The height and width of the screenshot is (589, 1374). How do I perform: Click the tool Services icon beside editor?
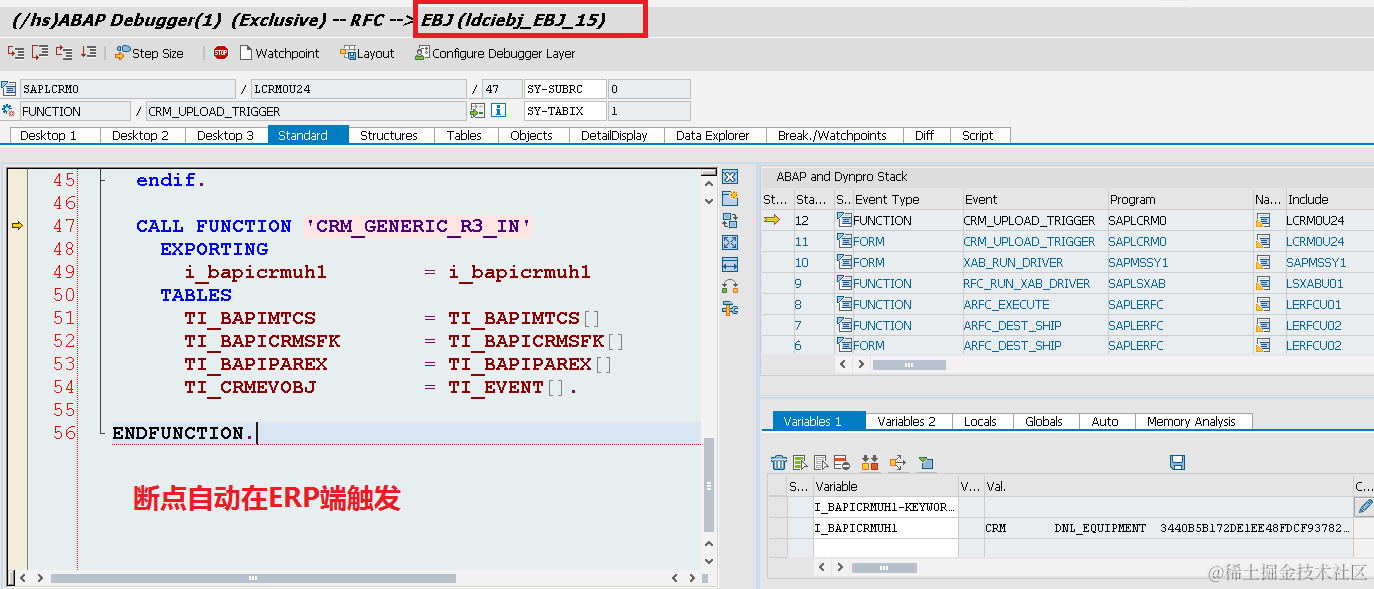[729, 308]
